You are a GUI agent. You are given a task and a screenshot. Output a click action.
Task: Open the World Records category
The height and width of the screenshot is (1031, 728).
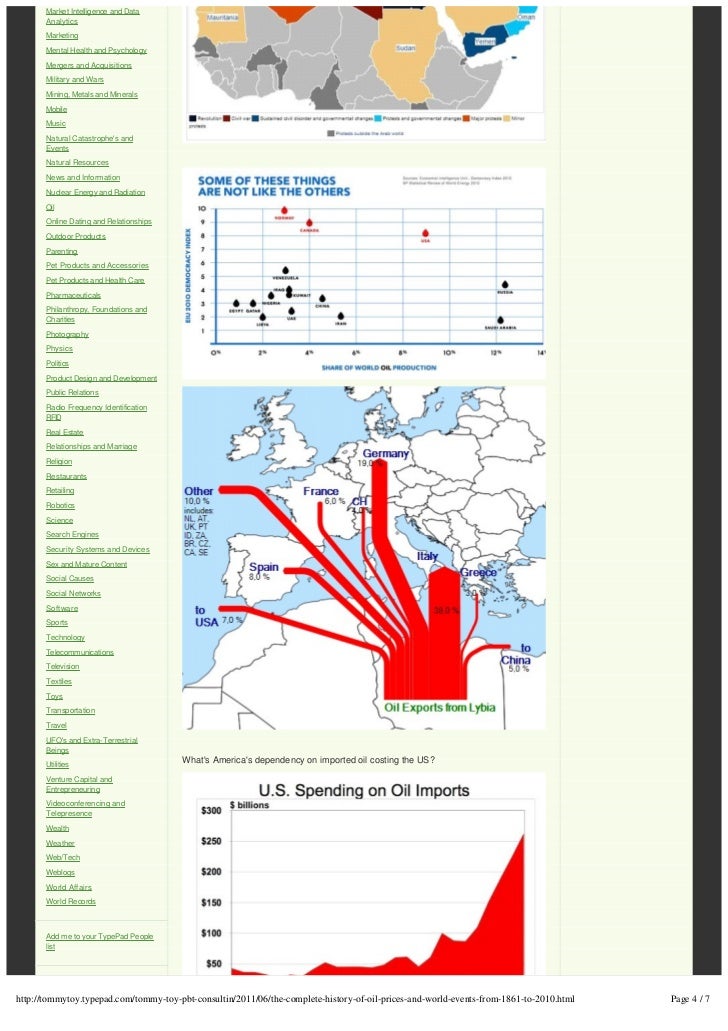tap(71, 902)
